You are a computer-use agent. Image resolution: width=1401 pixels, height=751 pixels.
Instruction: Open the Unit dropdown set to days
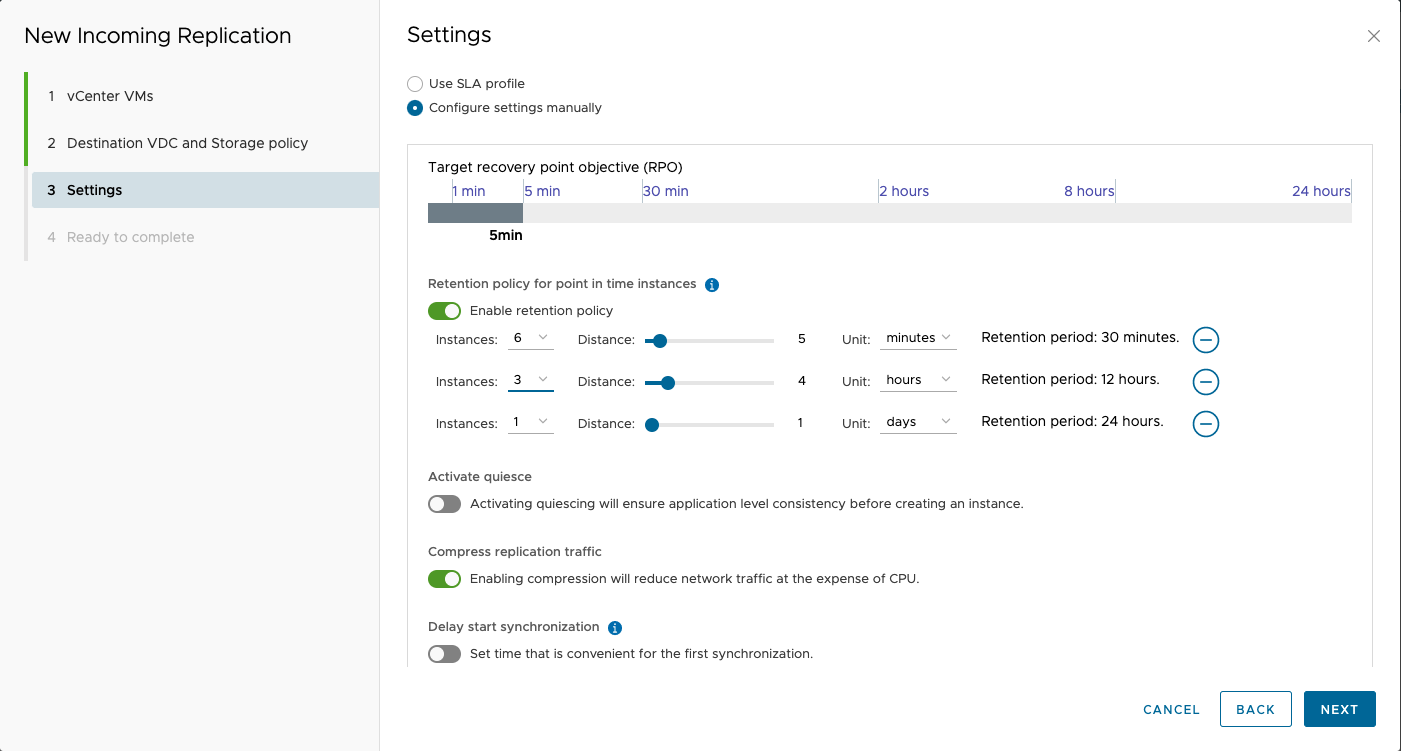919,422
